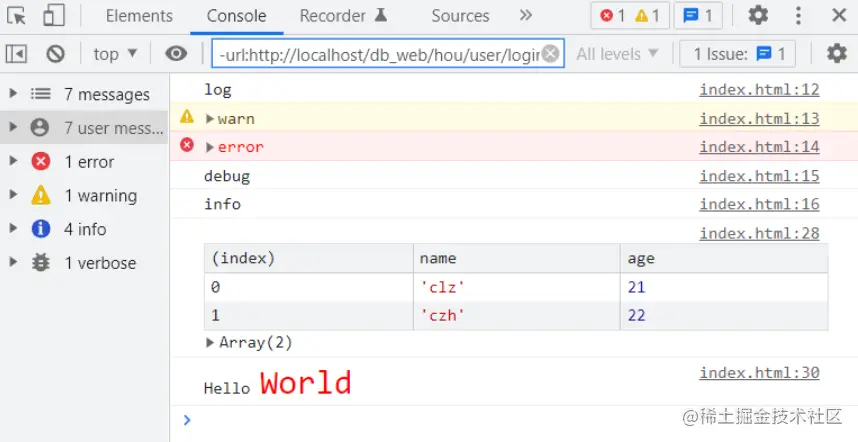Open source link index.html:14

tap(760, 147)
